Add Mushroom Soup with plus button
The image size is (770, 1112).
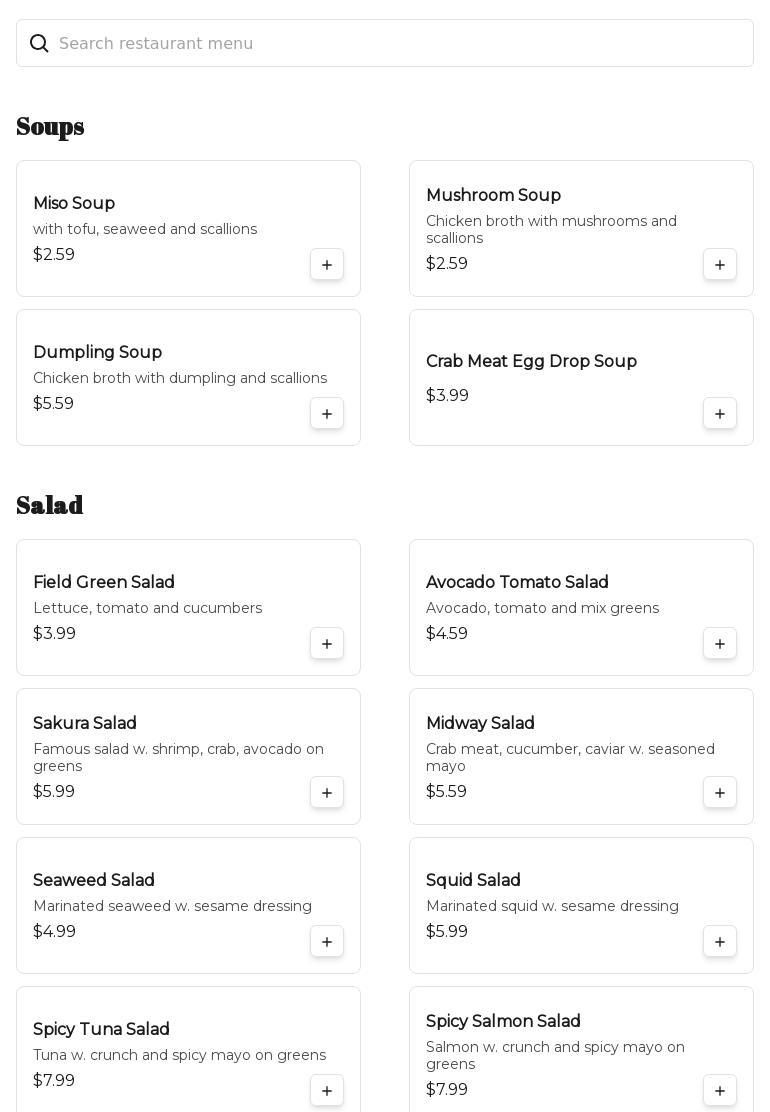pyautogui.click(x=720, y=265)
